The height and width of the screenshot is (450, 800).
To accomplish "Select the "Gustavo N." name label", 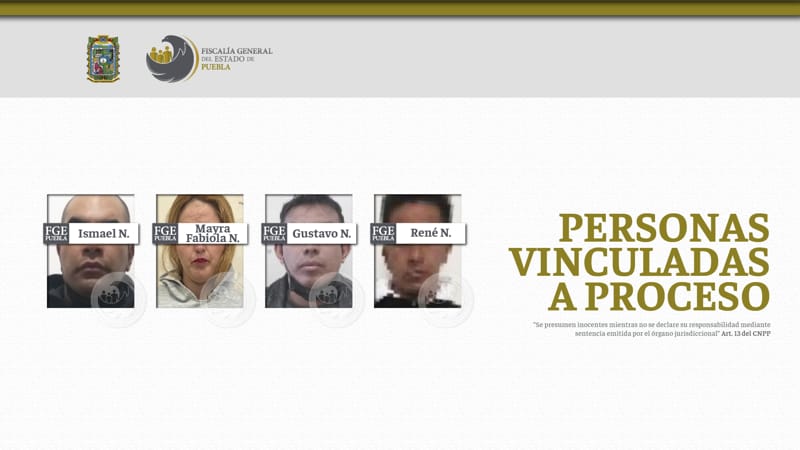I will (x=321, y=234).
